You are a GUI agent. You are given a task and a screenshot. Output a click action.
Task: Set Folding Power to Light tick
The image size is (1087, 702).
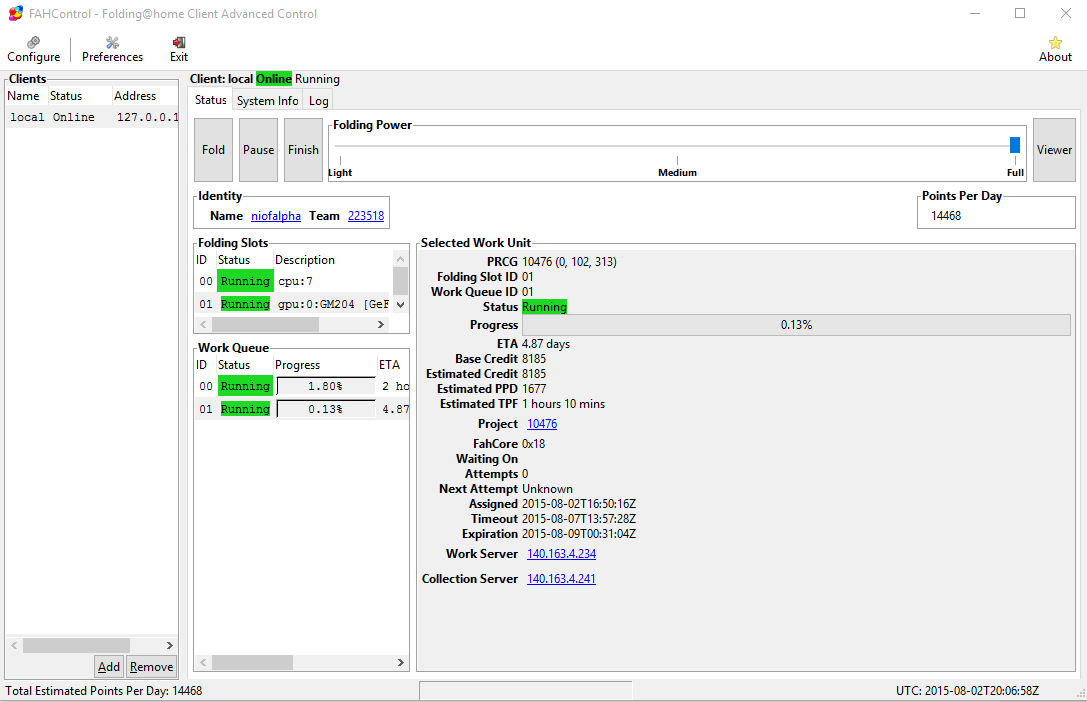coord(340,160)
